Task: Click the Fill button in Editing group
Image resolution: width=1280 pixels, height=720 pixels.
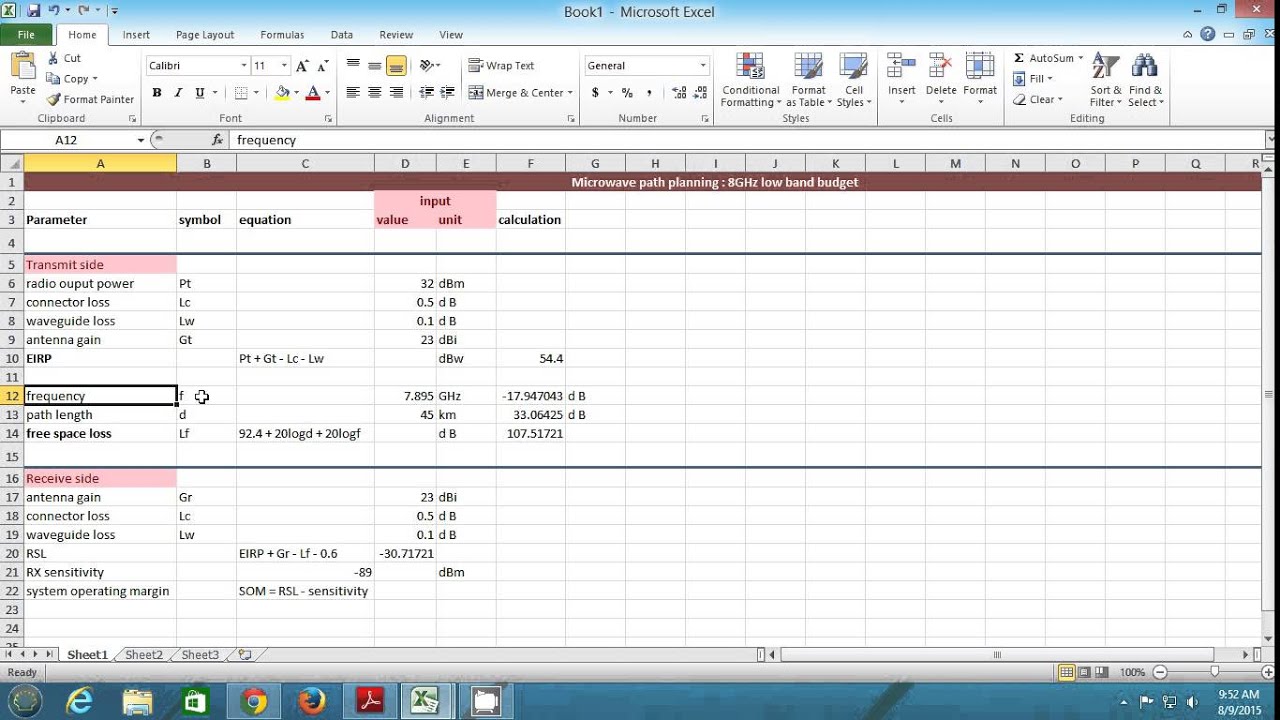Action: pos(1033,79)
